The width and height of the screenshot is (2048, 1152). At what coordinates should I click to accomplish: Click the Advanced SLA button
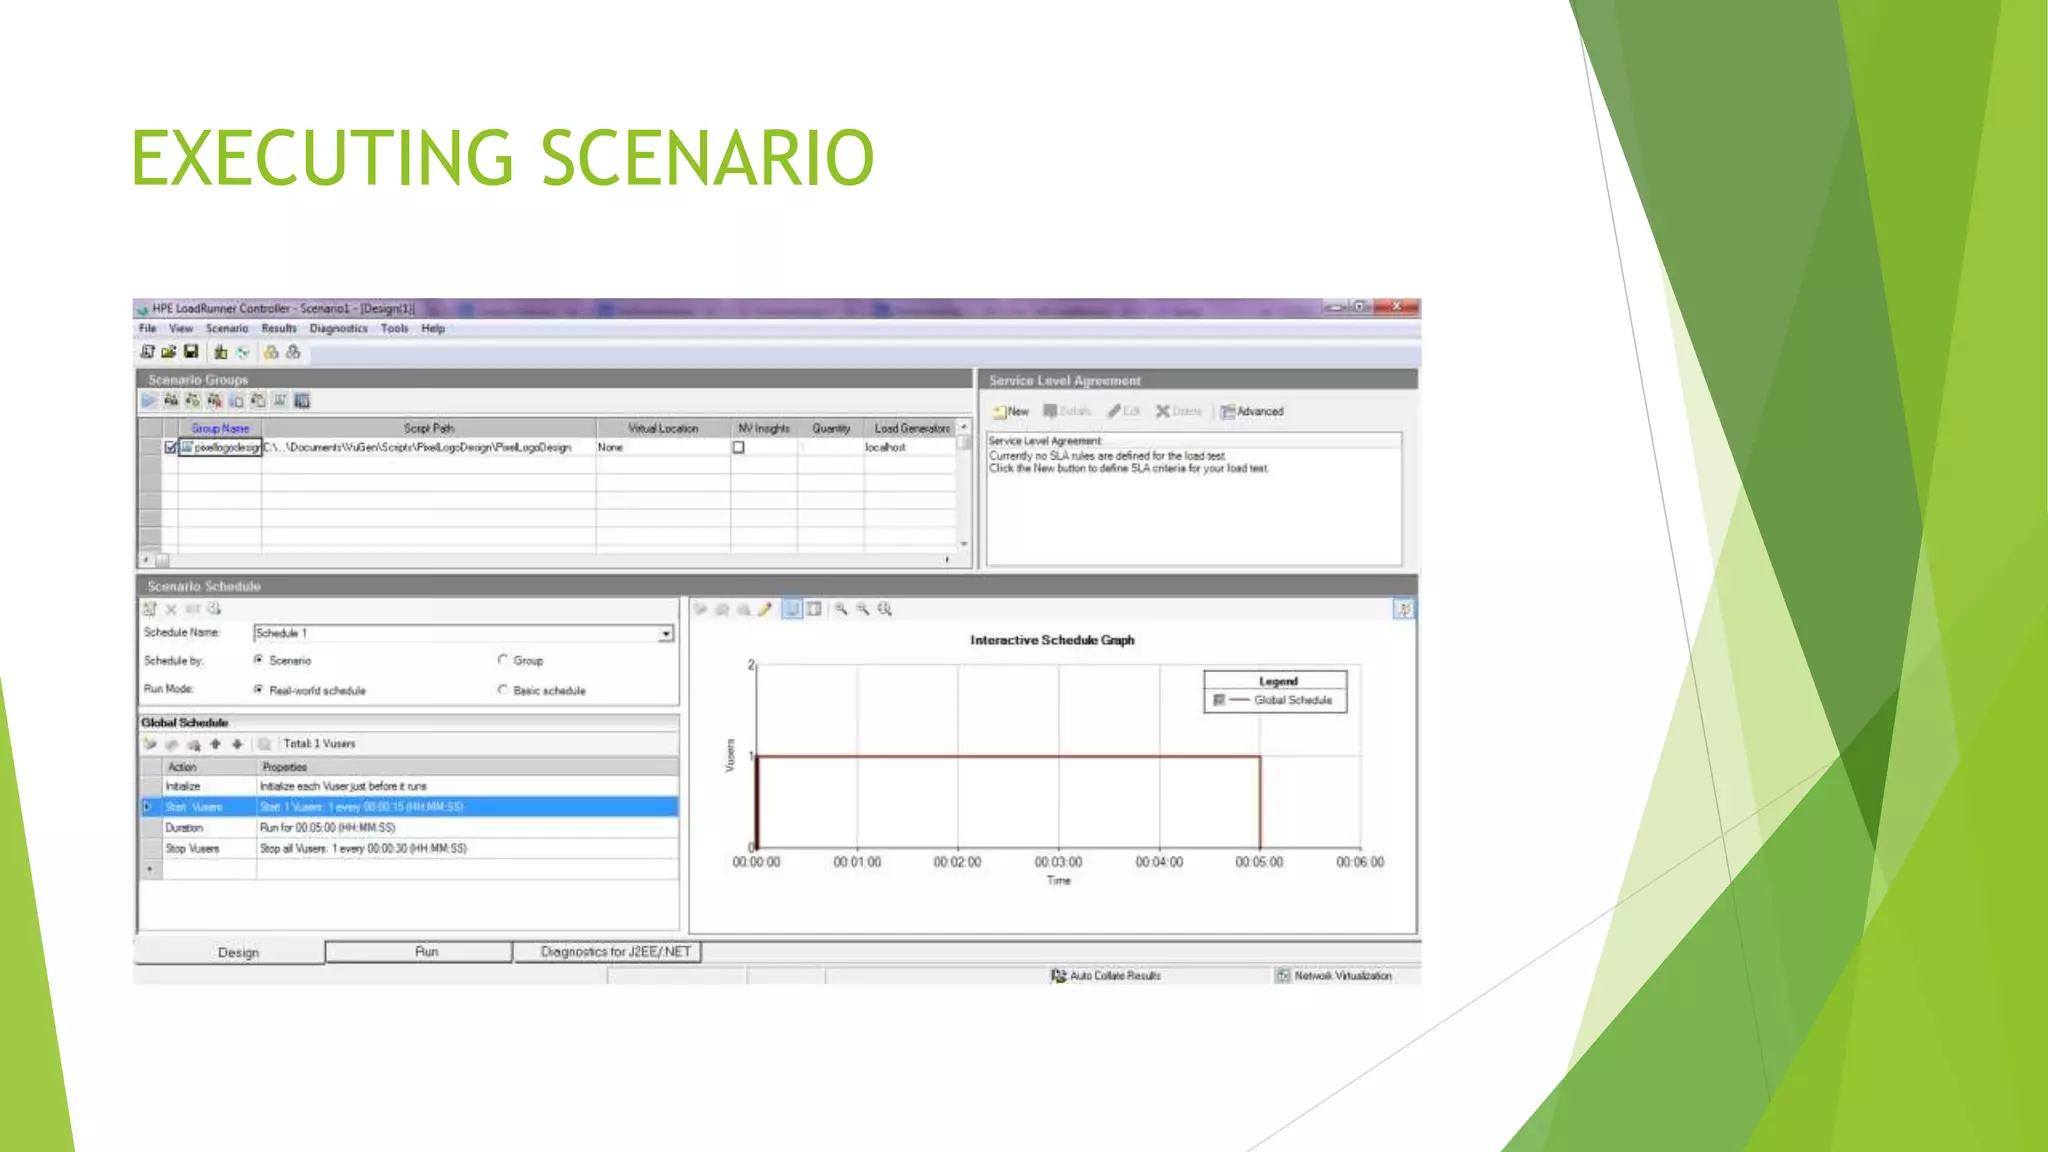[x=1251, y=411]
